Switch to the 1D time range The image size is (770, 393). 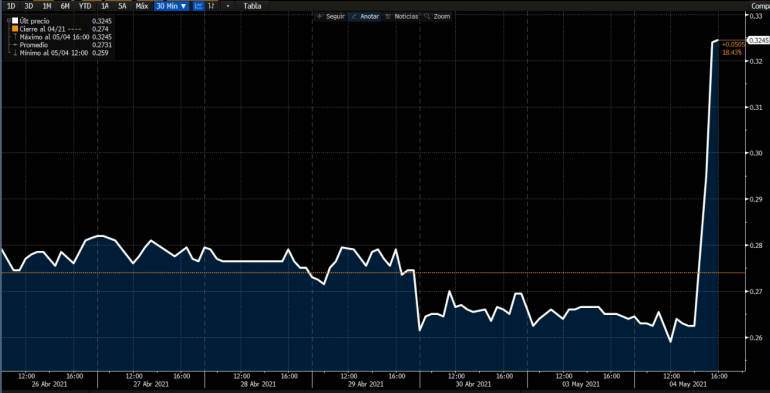[11, 6]
